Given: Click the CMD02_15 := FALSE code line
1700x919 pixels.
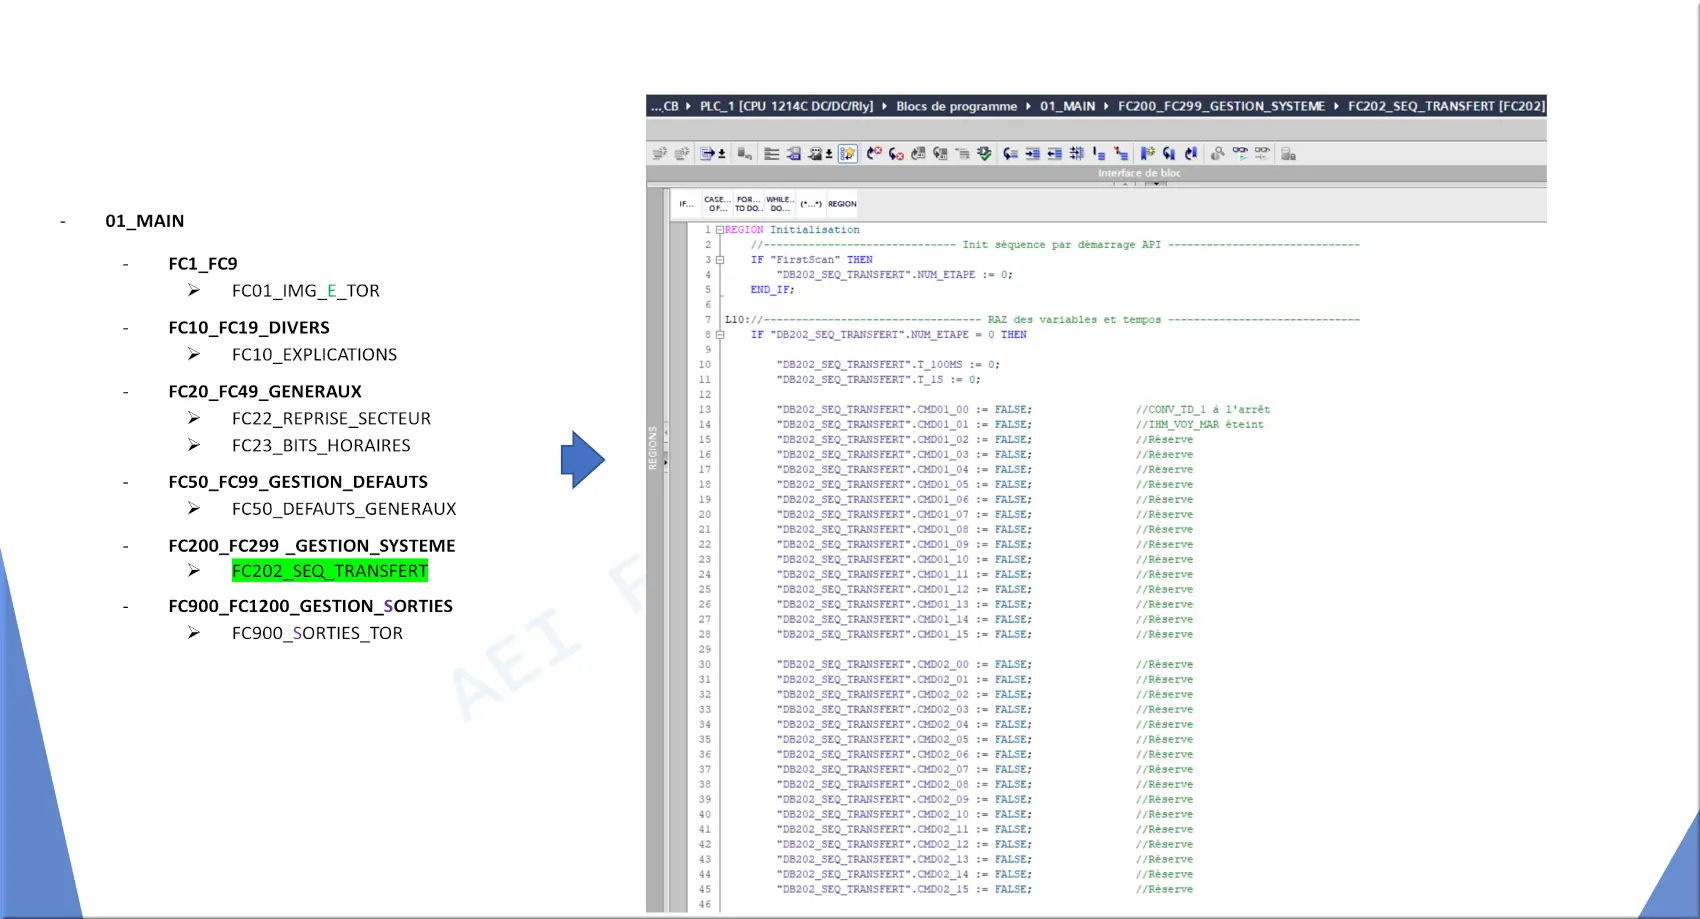Looking at the screenshot, I should [904, 890].
